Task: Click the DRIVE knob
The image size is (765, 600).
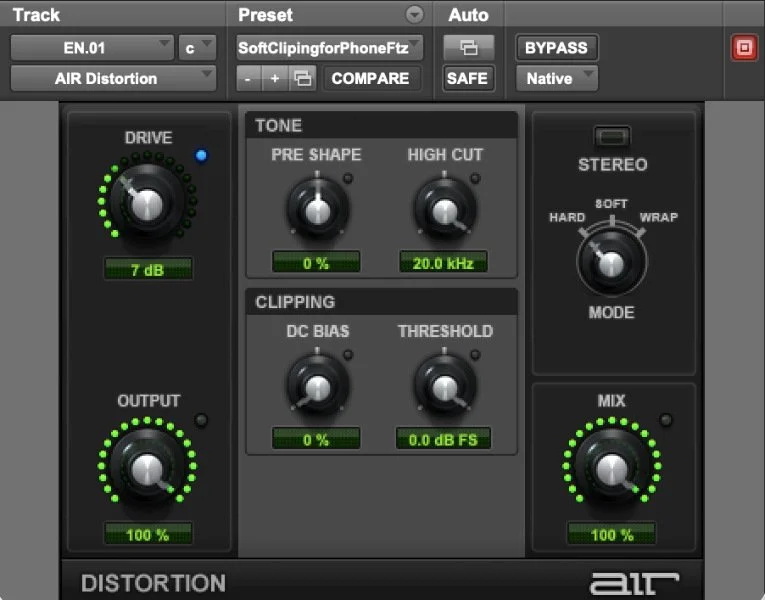Action: (x=147, y=202)
